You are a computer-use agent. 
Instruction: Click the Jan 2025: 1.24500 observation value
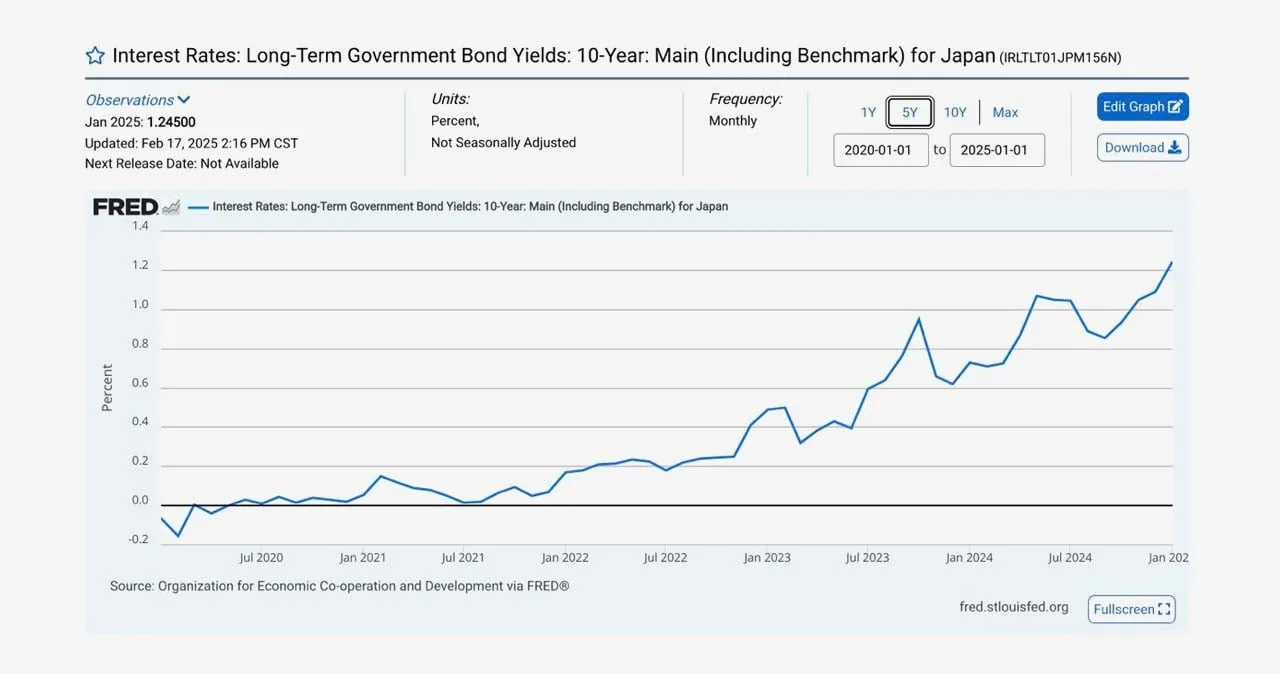pos(140,122)
